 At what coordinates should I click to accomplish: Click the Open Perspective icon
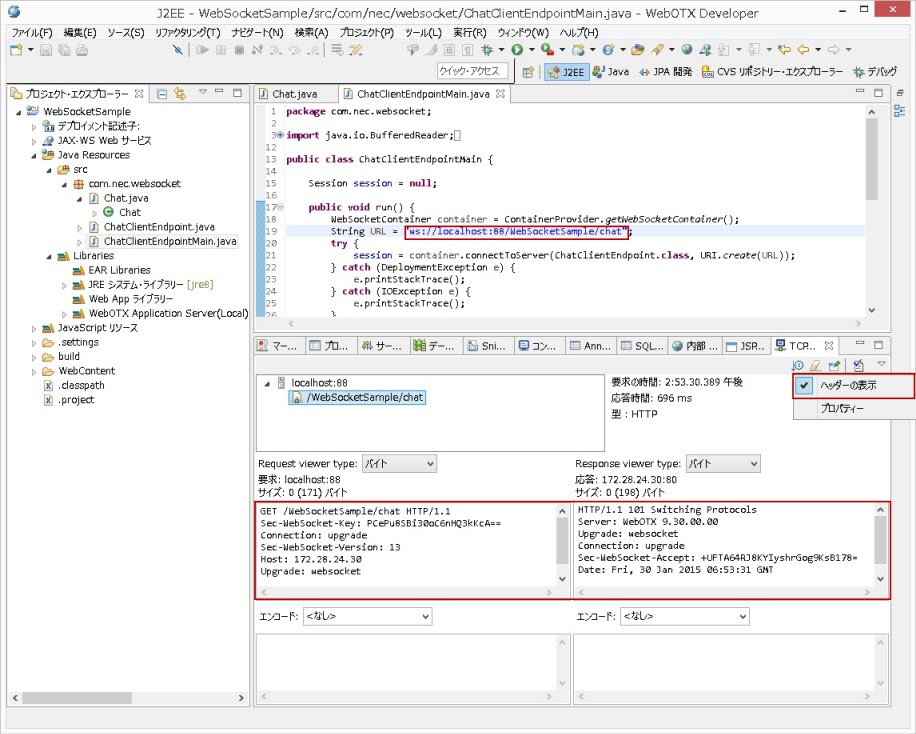click(527, 72)
